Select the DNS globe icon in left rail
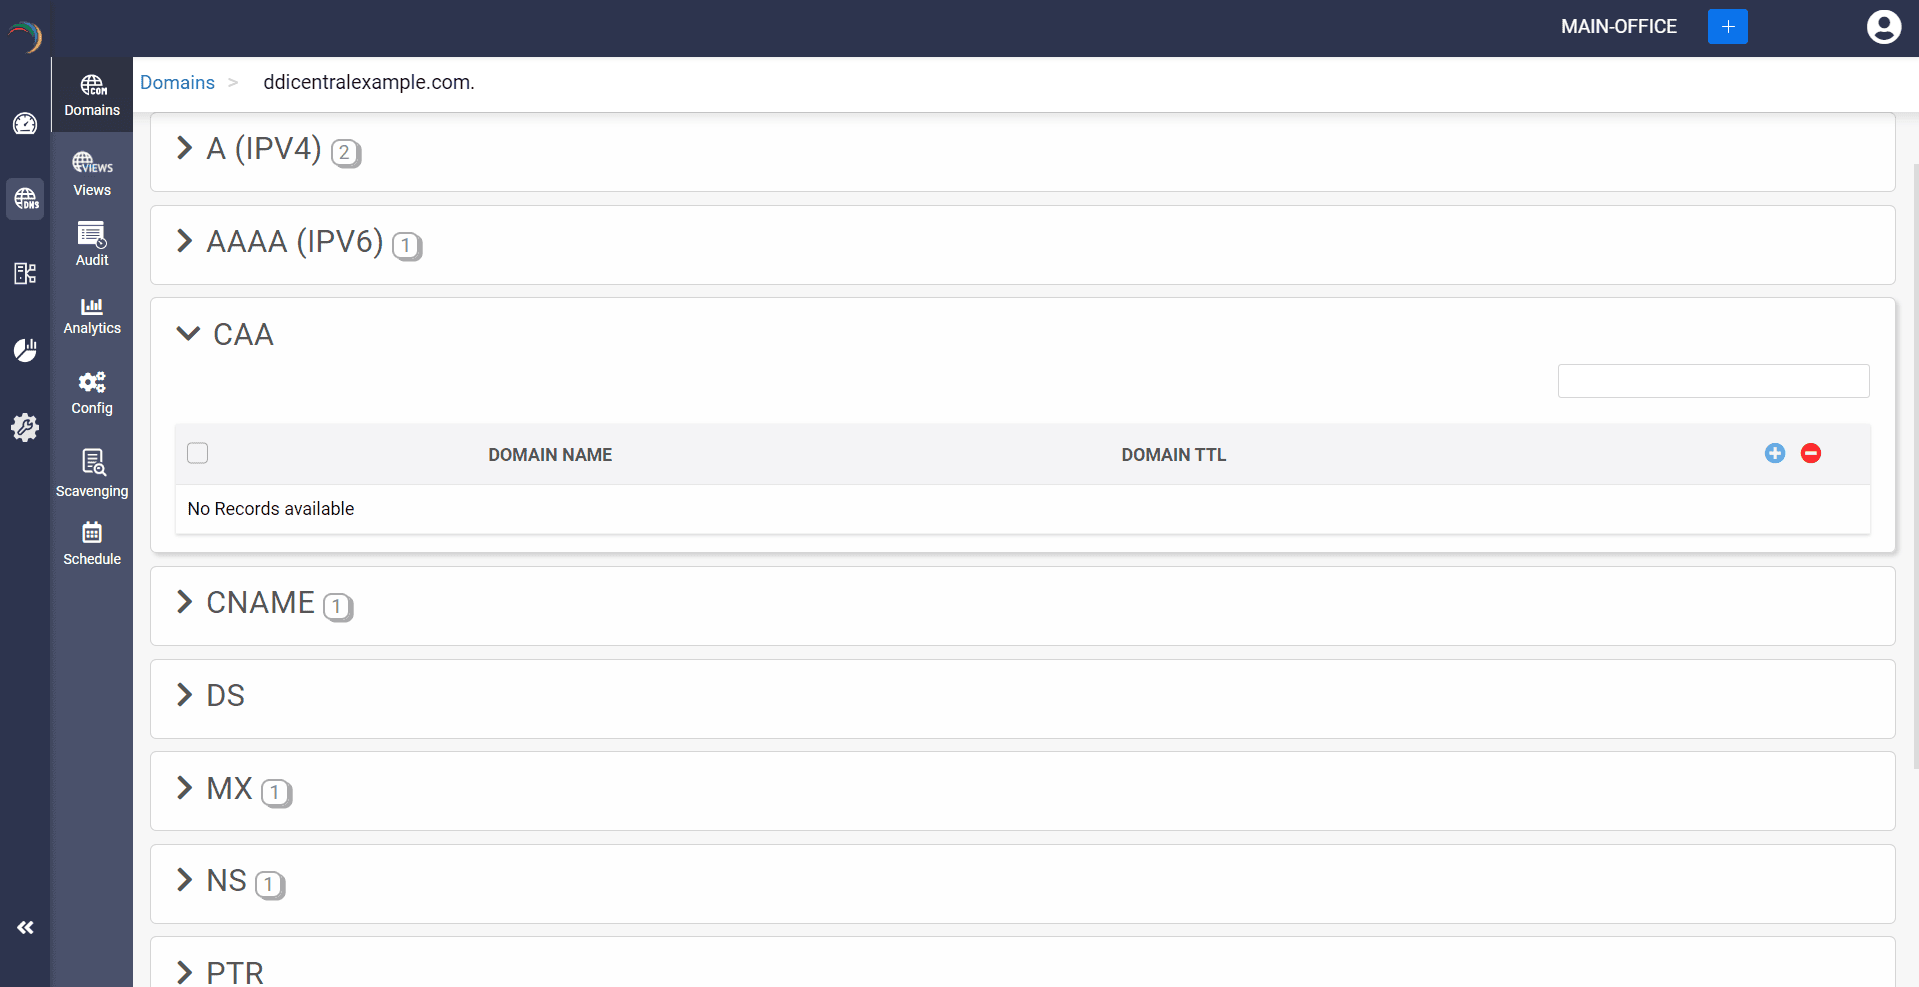The height and width of the screenshot is (987, 1919). coord(25,199)
